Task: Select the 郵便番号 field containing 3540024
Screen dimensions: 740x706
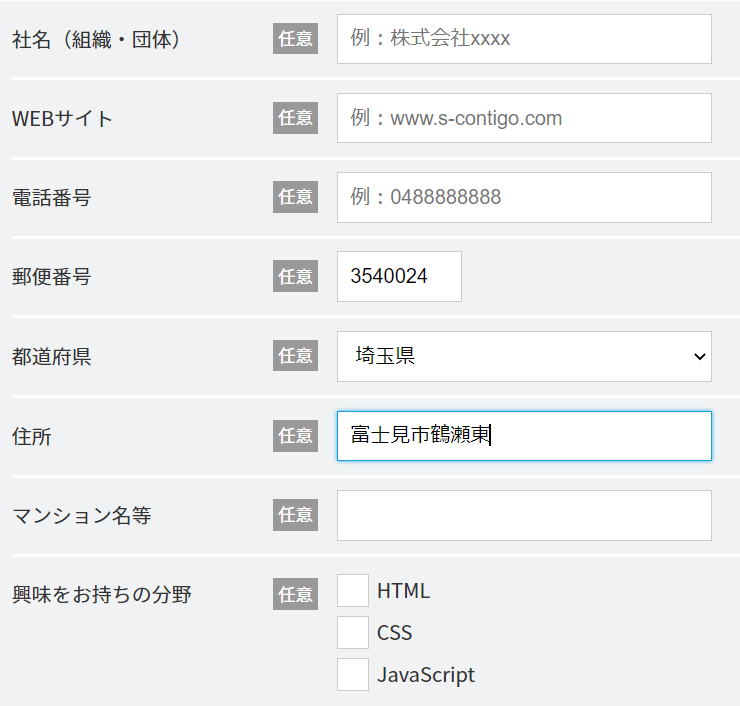Action: 399,276
